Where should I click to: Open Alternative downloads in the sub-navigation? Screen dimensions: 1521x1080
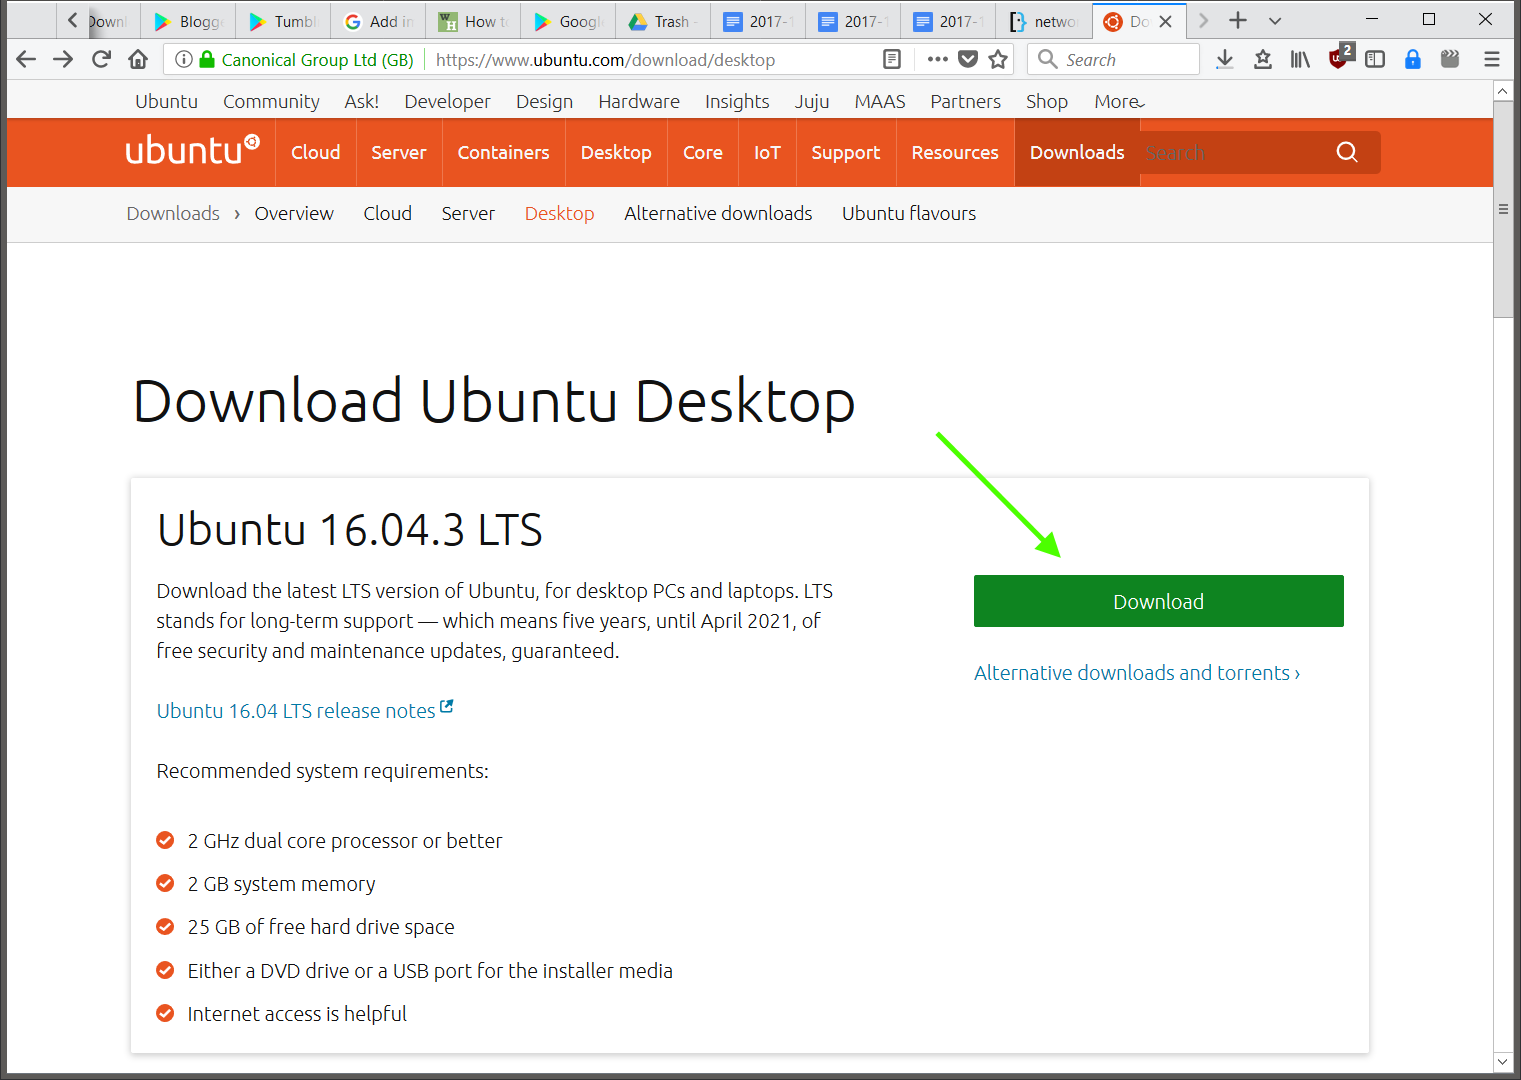pyautogui.click(x=718, y=213)
